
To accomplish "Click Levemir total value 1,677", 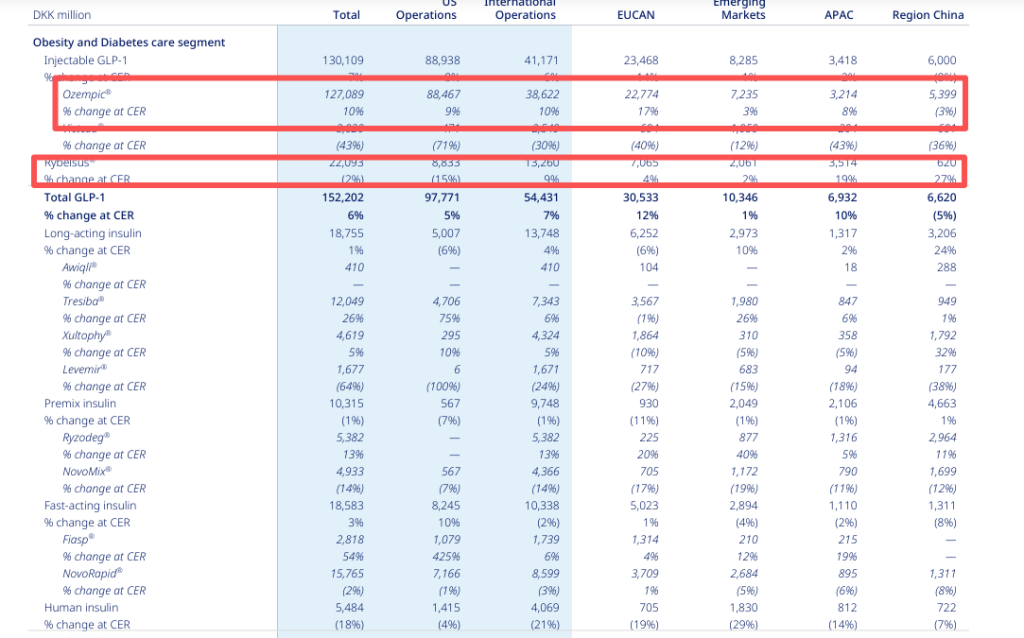I will (350, 369).
